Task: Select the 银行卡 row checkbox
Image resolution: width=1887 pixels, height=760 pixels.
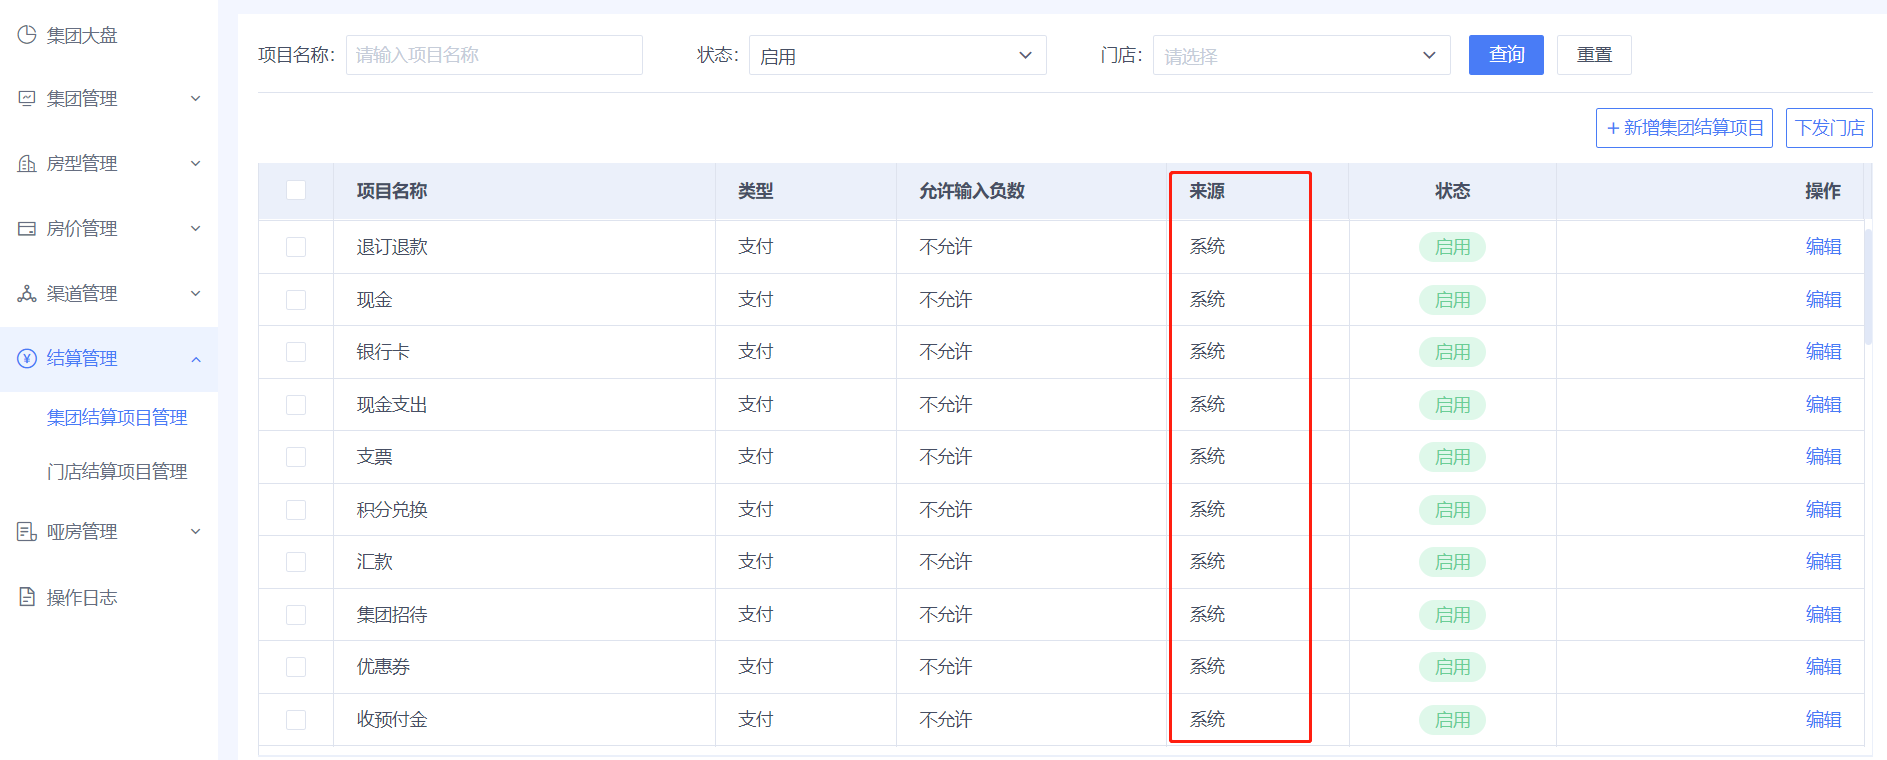Action: tap(296, 352)
